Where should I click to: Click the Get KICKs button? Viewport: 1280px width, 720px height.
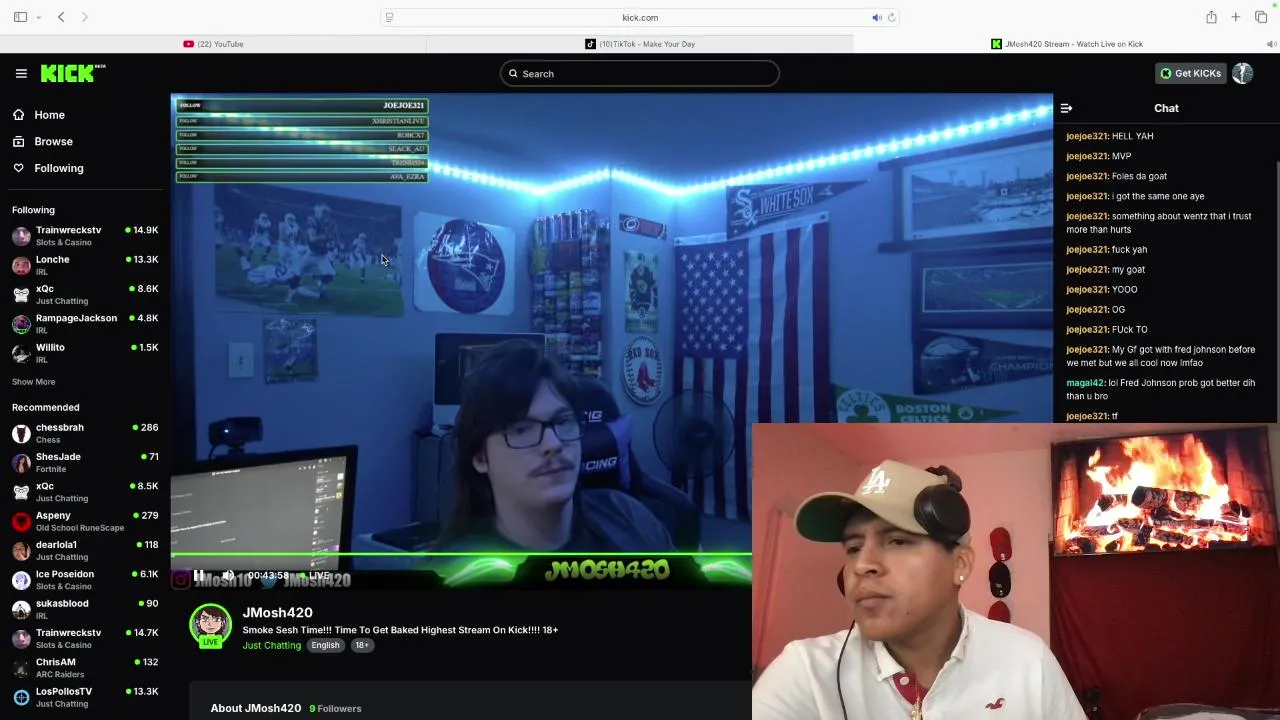[1190, 73]
